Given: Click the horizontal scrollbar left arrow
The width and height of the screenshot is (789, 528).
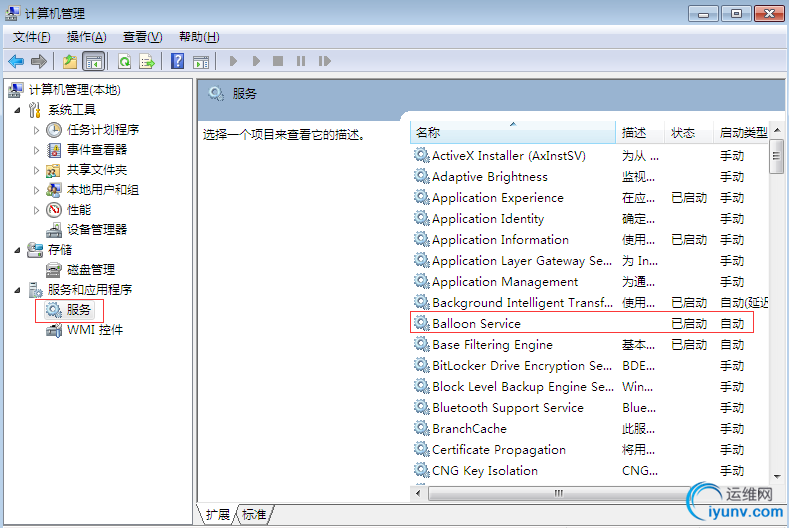Looking at the screenshot, I should (x=418, y=493).
